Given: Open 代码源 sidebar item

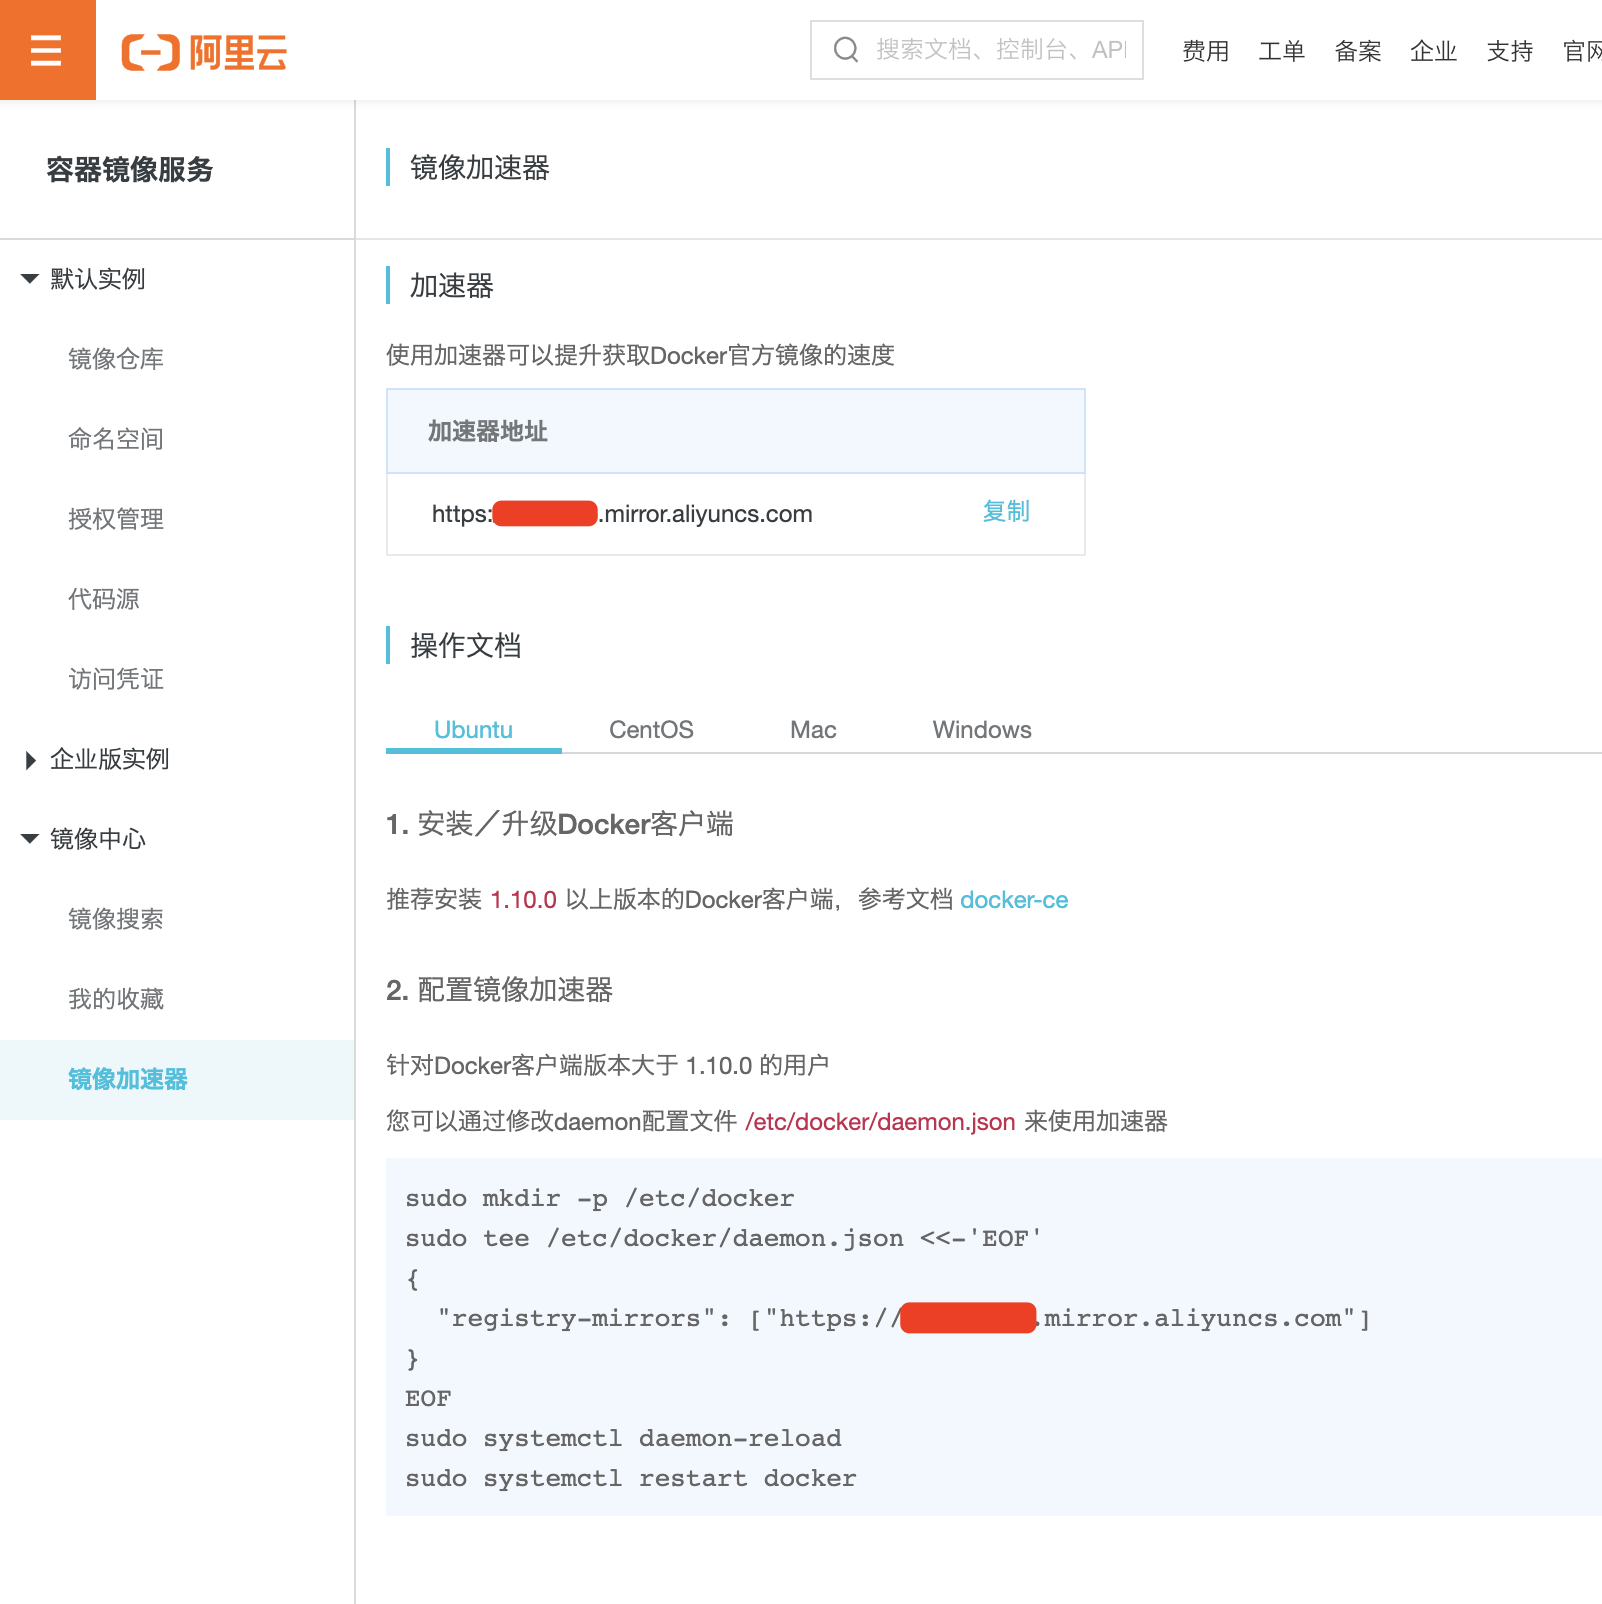Looking at the screenshot, I should (x=104, y=599).
